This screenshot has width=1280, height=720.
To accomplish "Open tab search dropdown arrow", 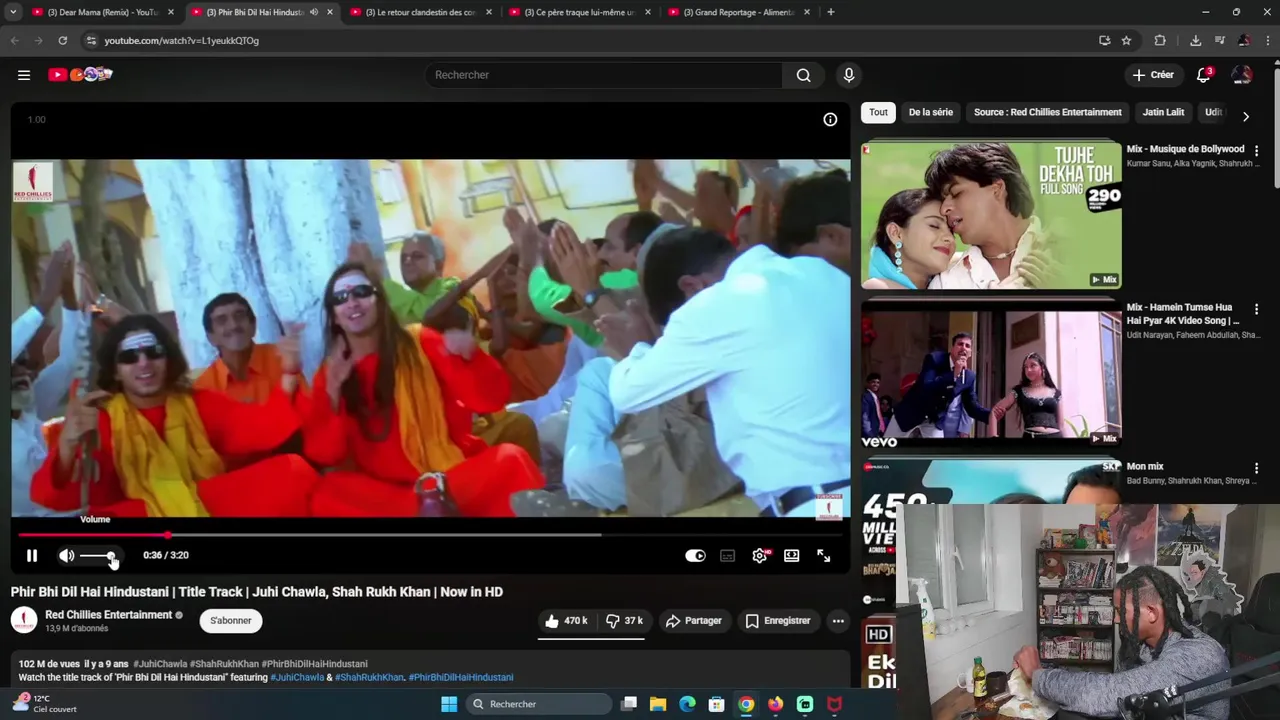I will [13, 12].
